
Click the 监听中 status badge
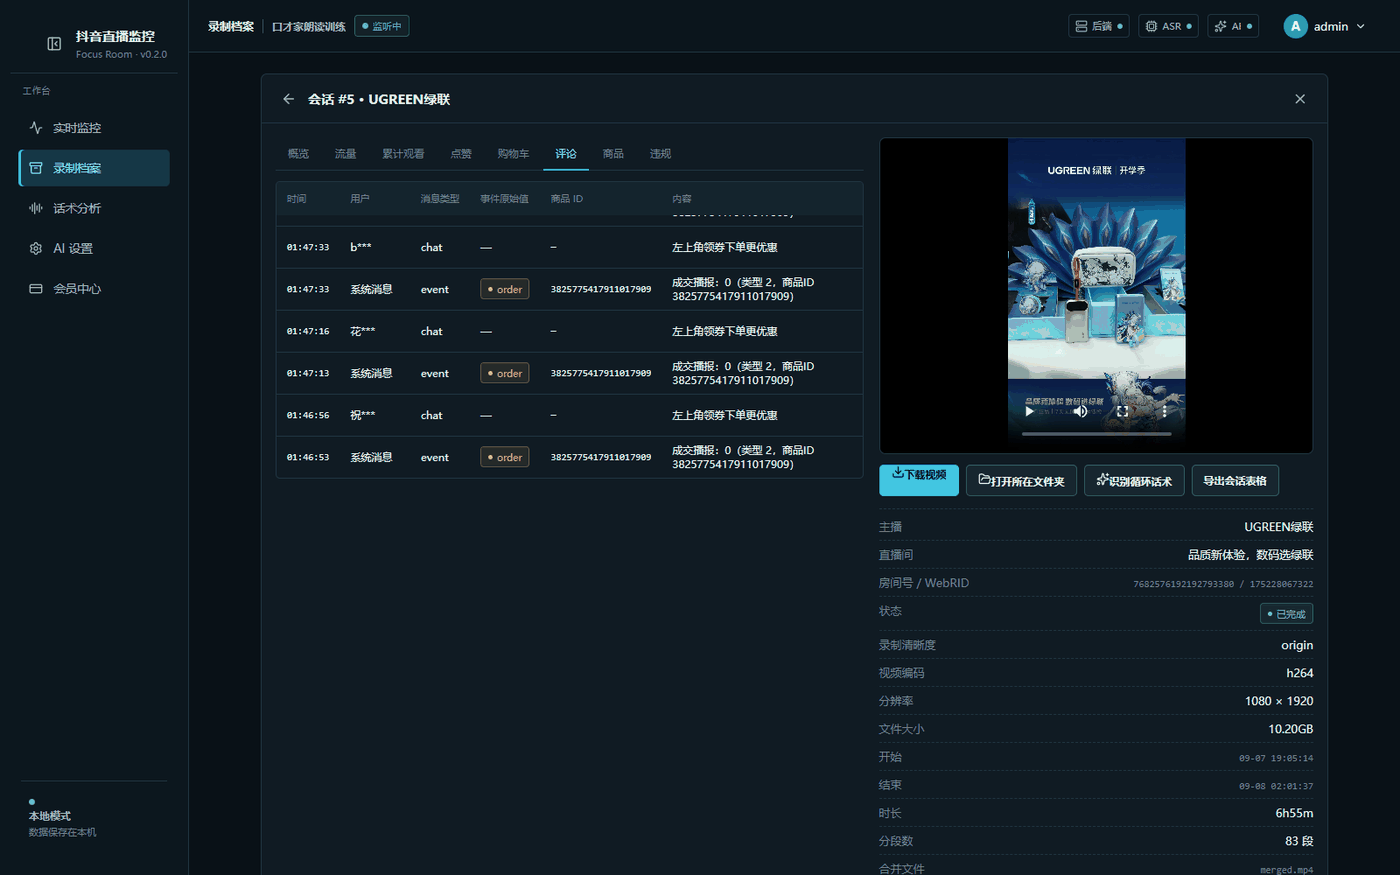tap(382, 26)
